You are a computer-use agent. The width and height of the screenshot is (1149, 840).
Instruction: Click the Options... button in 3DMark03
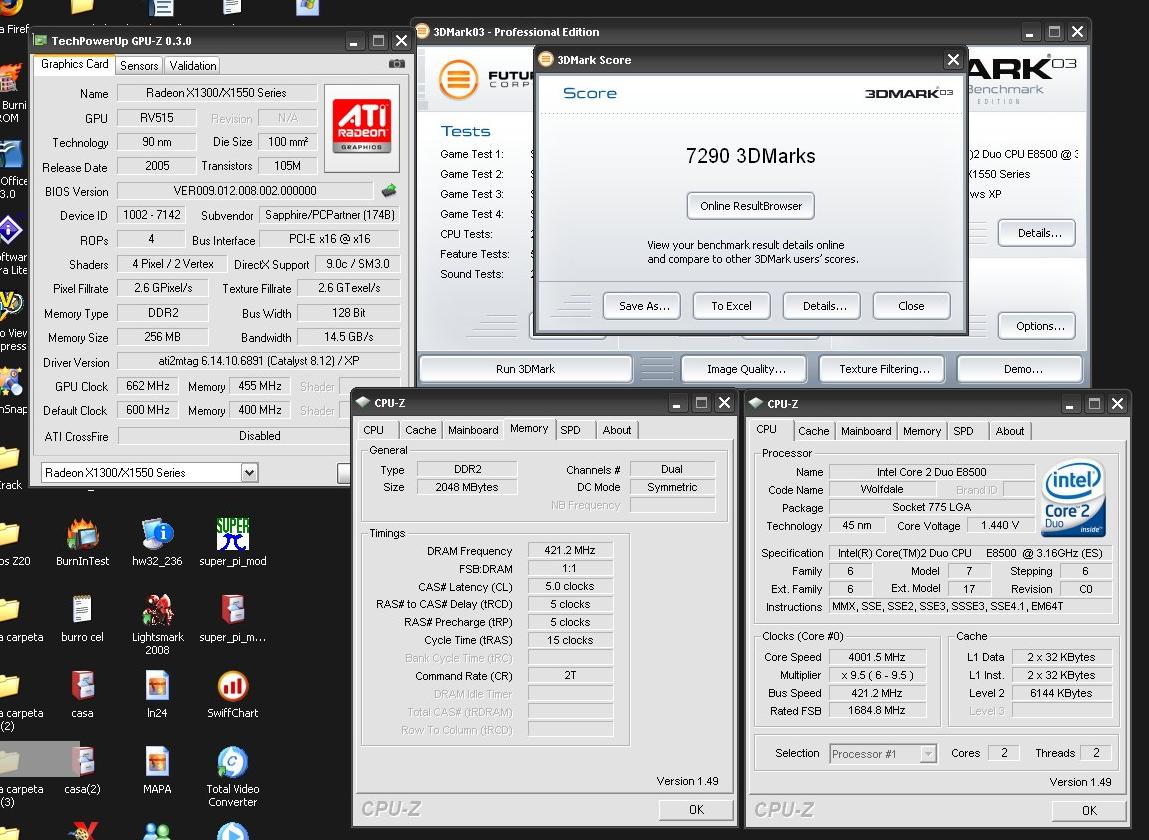pyautogui.click(x=1037, y=326)
